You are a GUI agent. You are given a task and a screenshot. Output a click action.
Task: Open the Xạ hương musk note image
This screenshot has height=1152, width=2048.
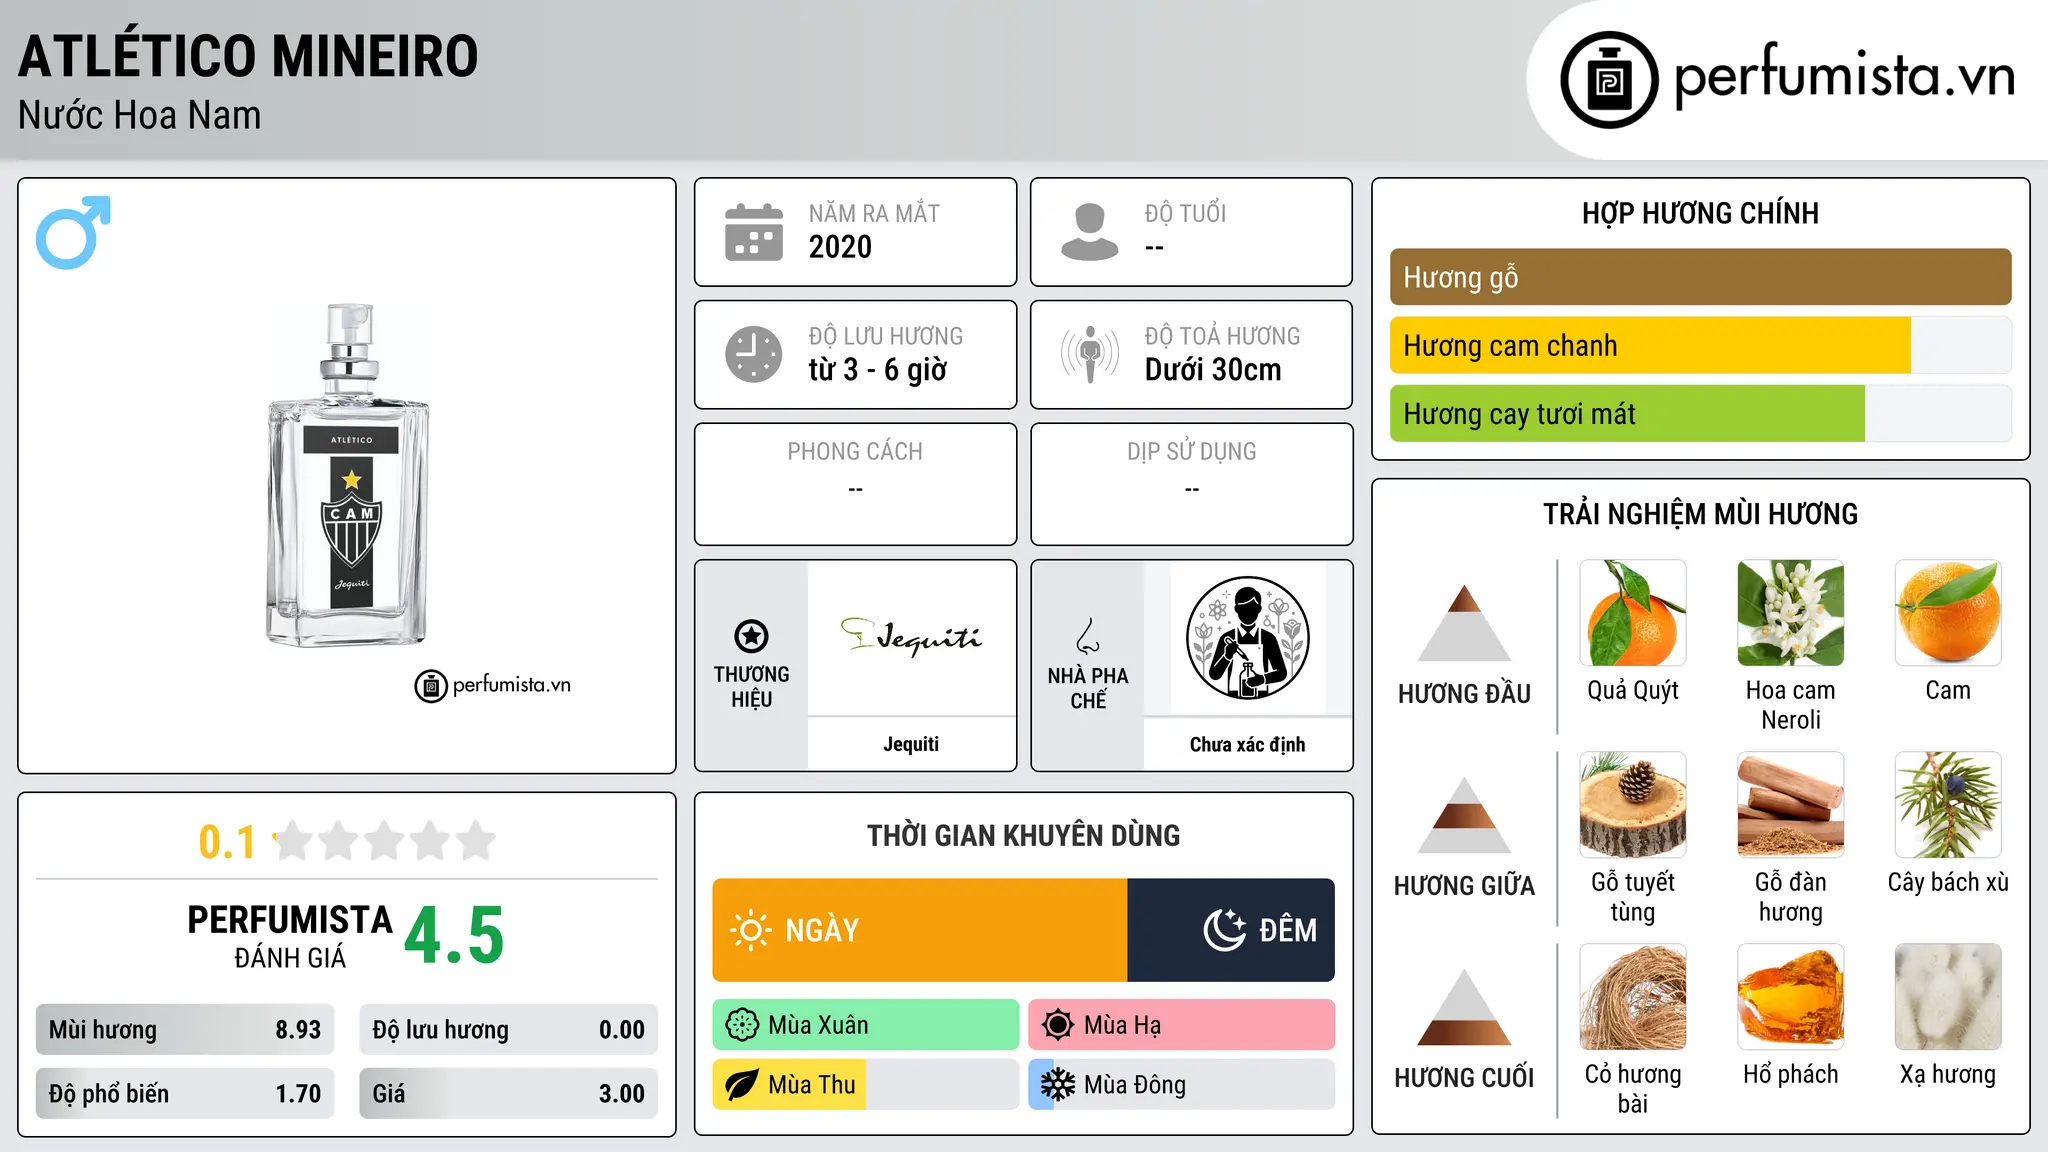pyautogui.click(x=1948, y=997)
